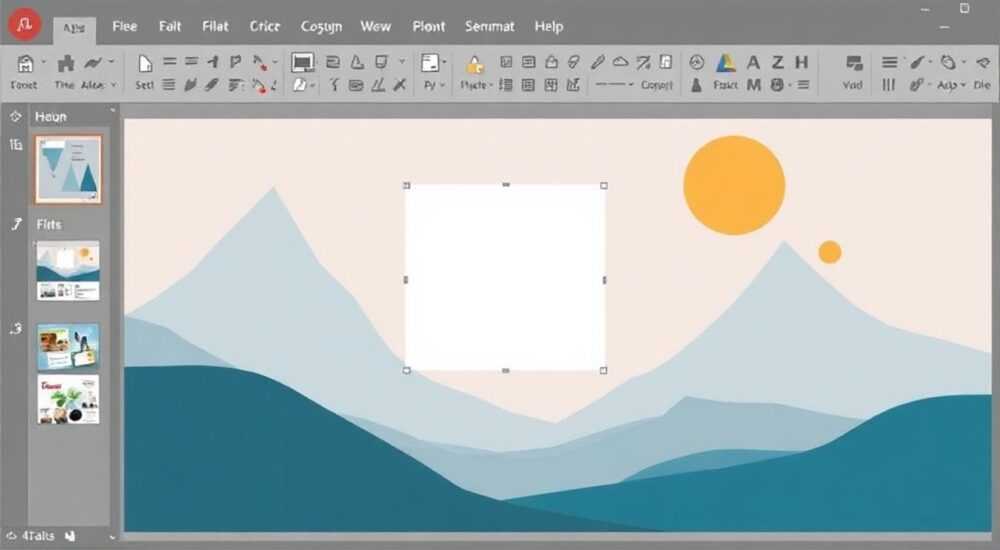The height and width of the screenshot is (550, 1000).
Task: Click the chain link icon left of Adp
Action: [x=917, y=84]
